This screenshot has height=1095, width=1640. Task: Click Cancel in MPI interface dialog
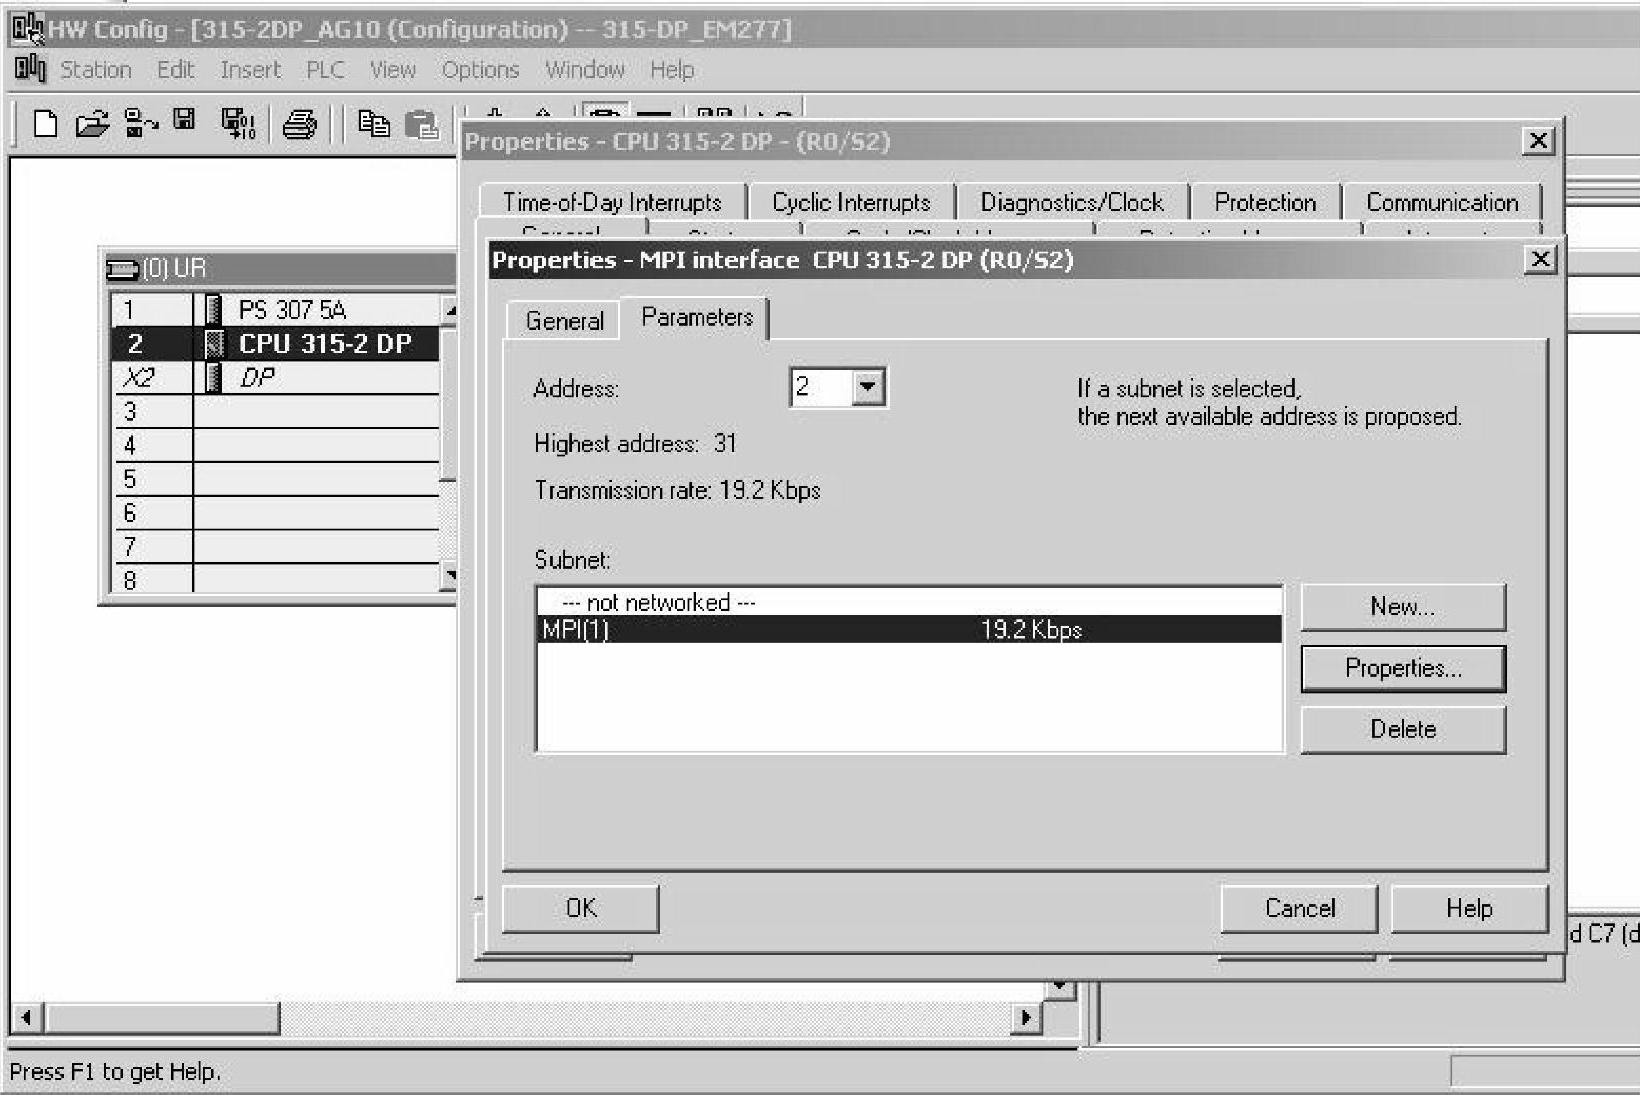[x=1300, y=908]
